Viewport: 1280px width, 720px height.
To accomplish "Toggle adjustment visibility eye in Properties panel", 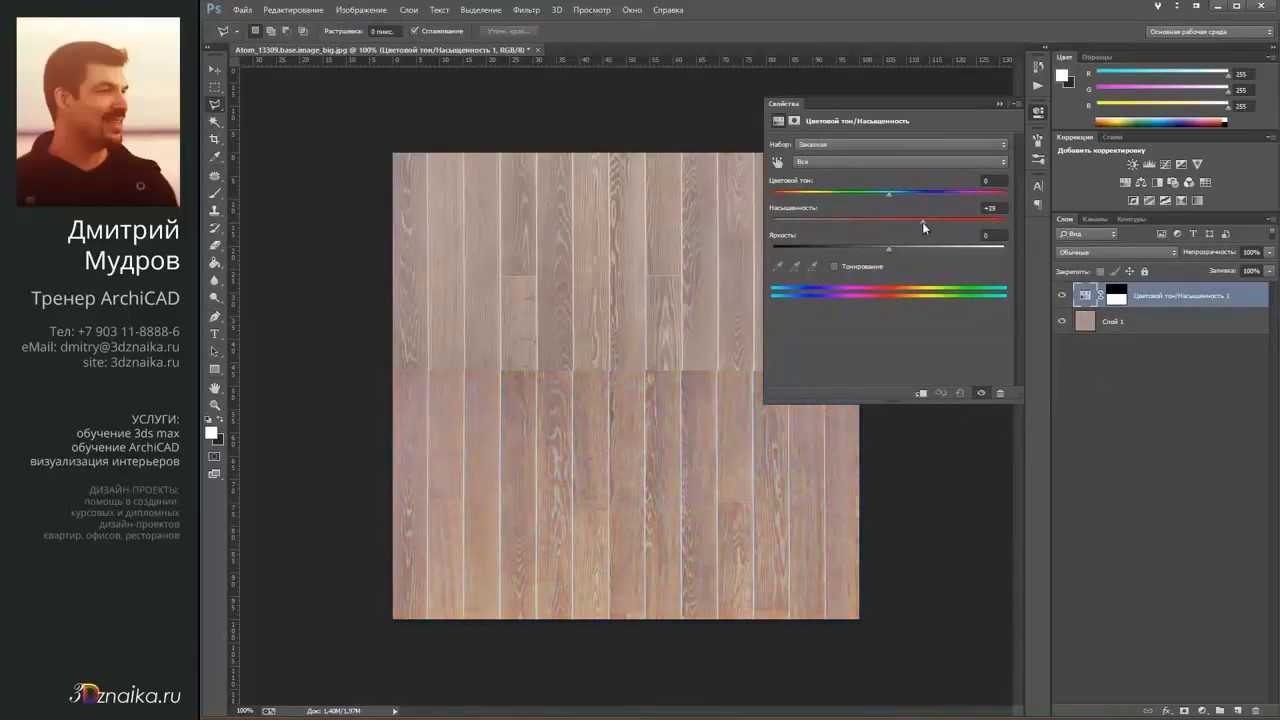I will [x=981, y=393].
